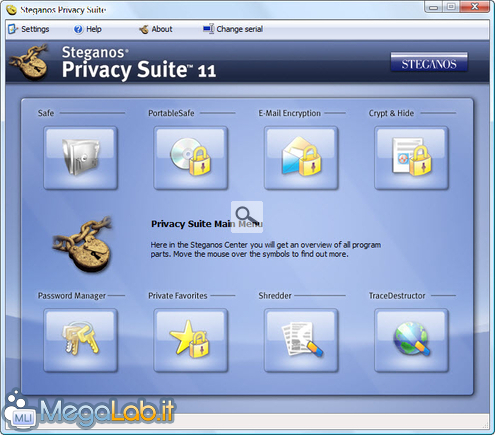
Task: Select Change serial menu item
Action: coord(240,29)
